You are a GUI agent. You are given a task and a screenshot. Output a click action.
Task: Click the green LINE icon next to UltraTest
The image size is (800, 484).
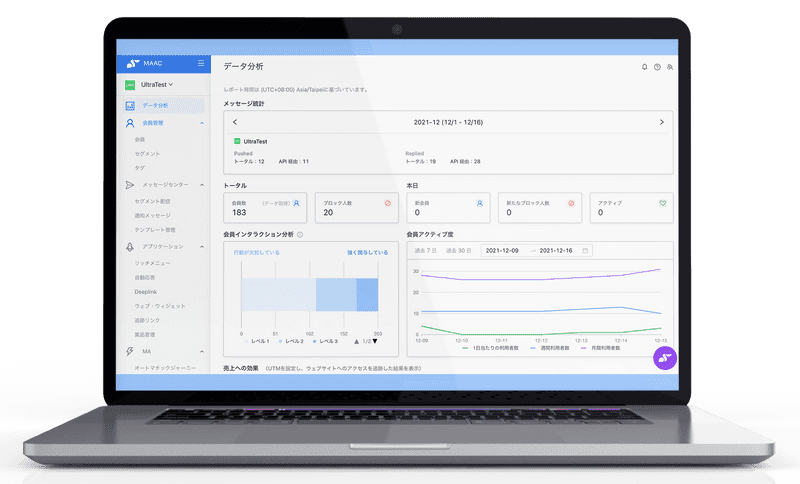click(x=130, y=85)
